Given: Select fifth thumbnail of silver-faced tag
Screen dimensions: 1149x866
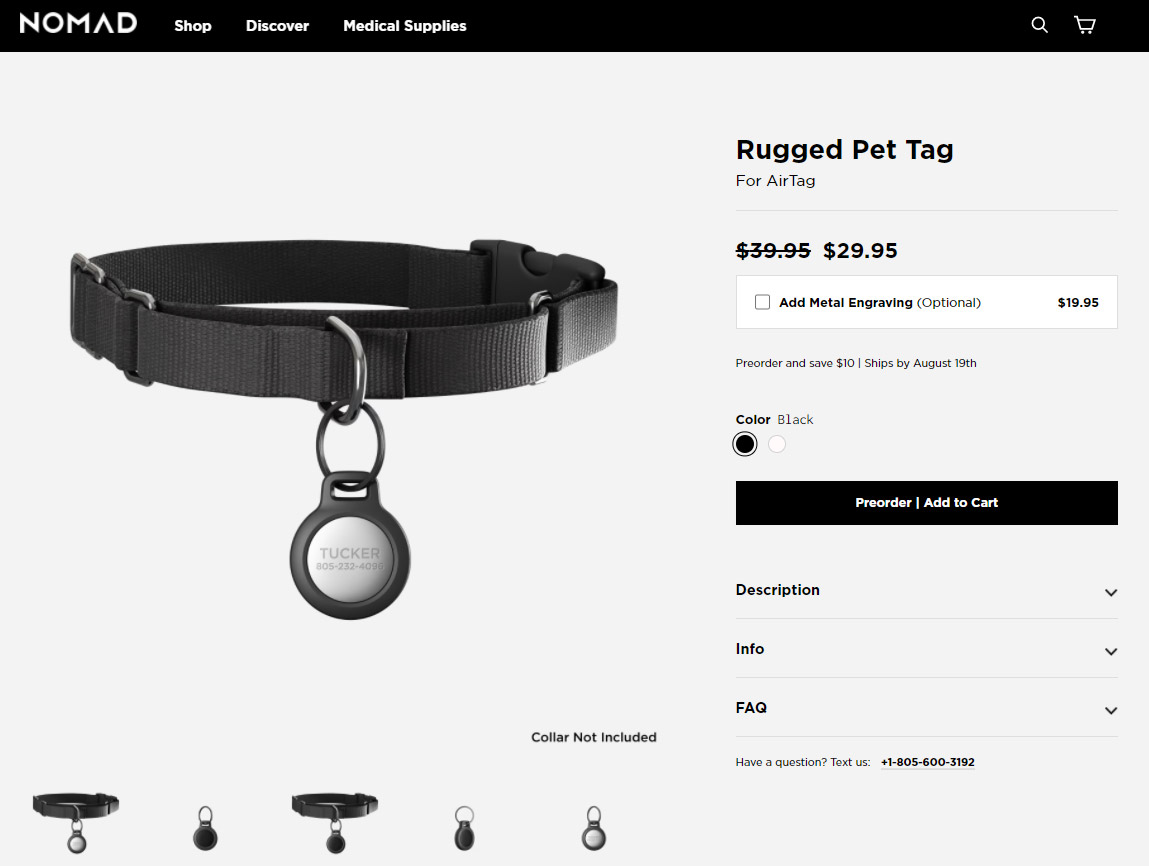Looking at the screenshot, I should [594, 828].
